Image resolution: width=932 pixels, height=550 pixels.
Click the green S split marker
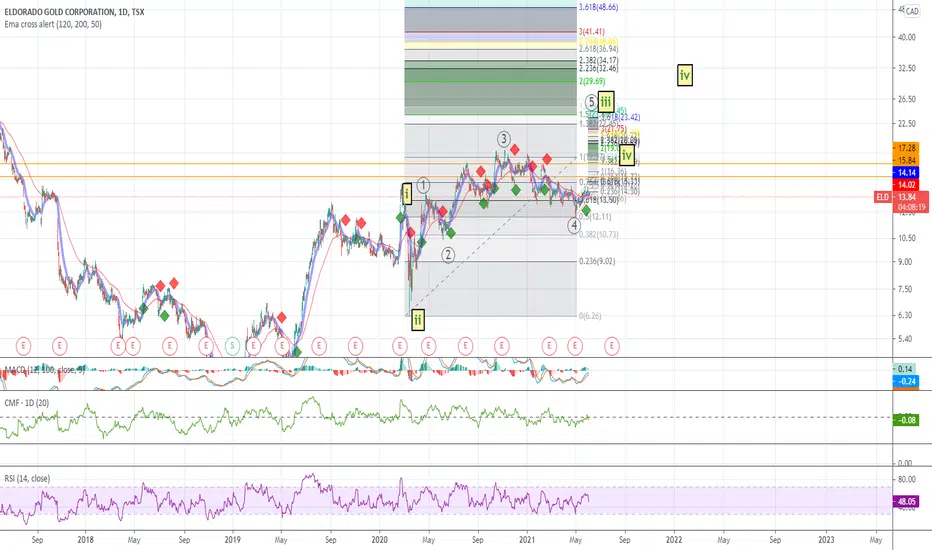232,345
